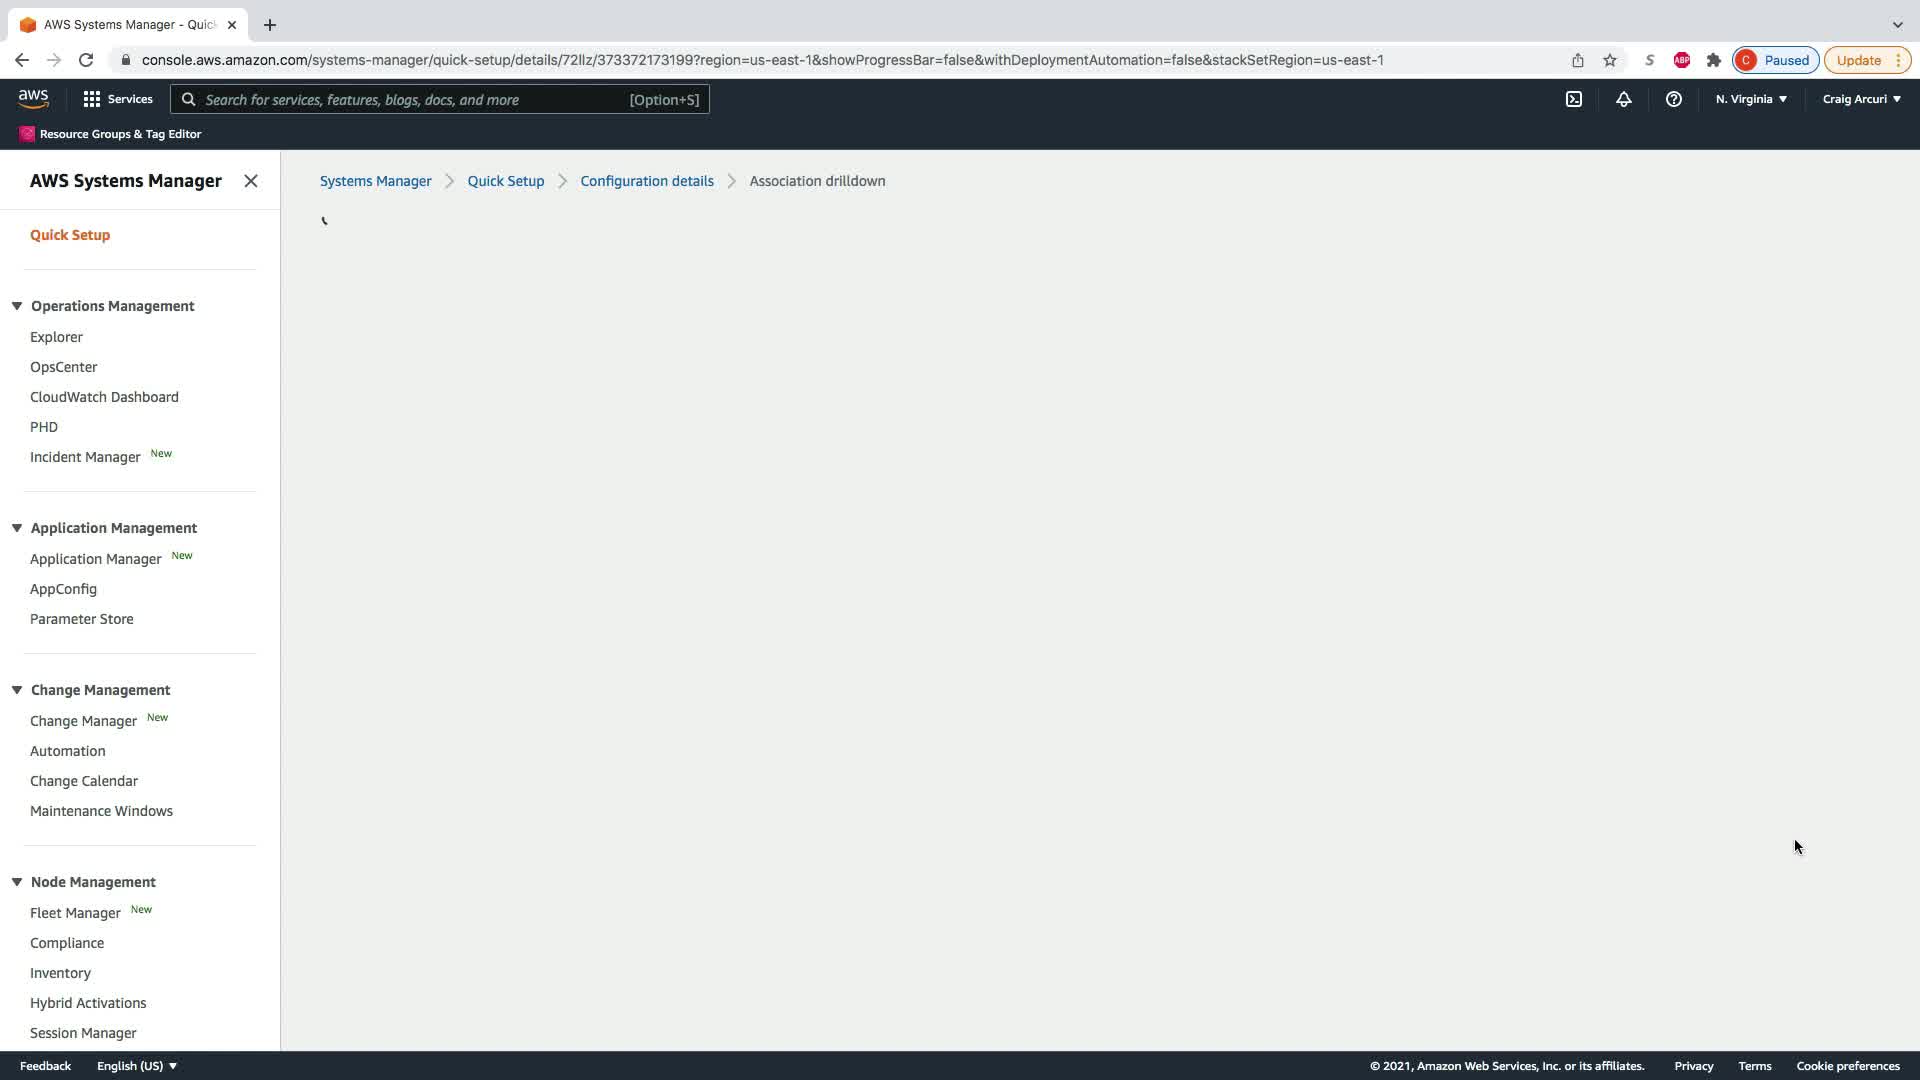This screenshot has height=1080, width=1920.
Task: Change language via English (US) dropdown
Action: [x=137, y=1066]
